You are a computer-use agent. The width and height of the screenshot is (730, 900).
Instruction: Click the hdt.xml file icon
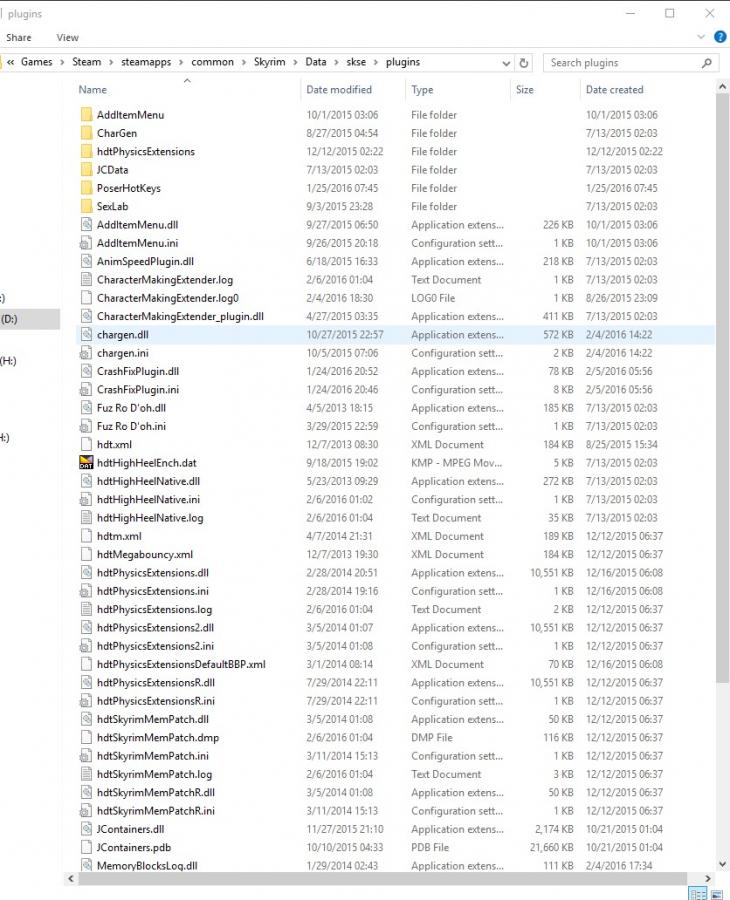[x=86, y=444]
